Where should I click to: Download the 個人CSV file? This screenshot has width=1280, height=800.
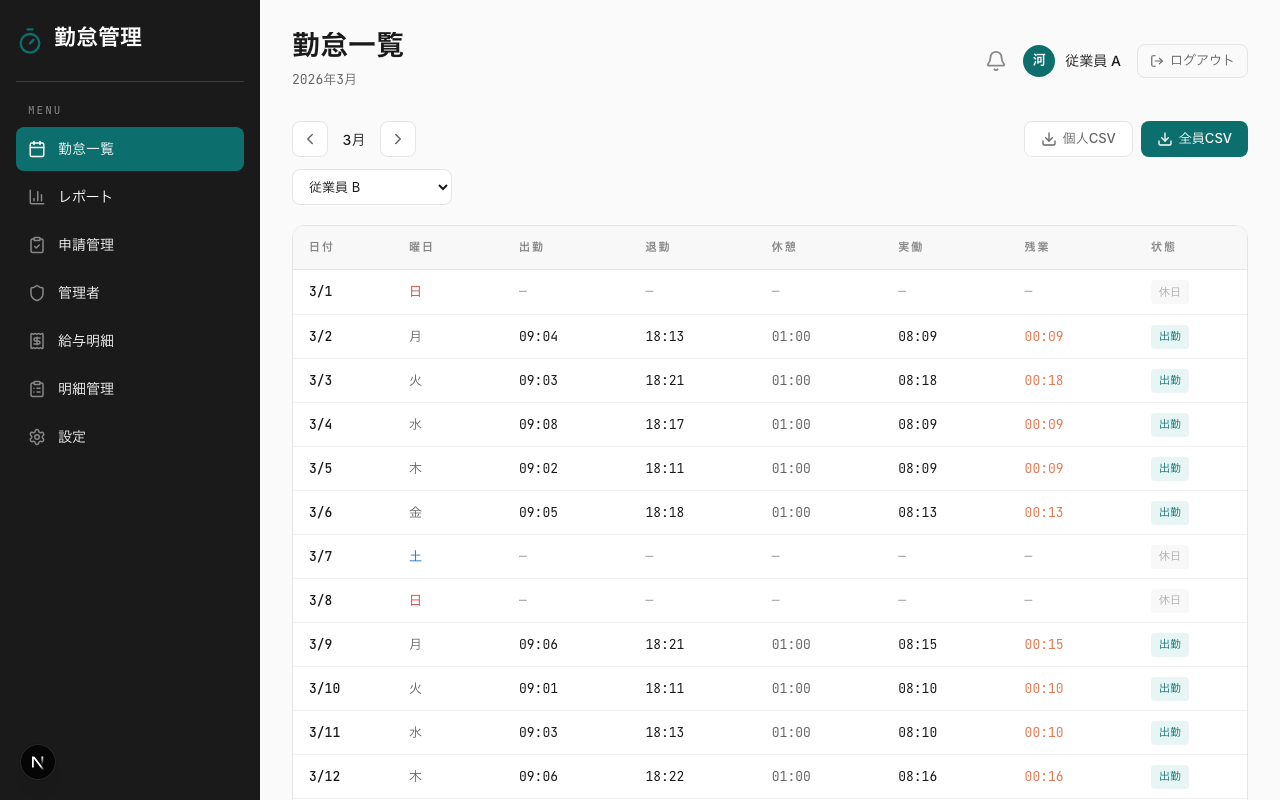pyautogui.click(x=1077, y=139)
